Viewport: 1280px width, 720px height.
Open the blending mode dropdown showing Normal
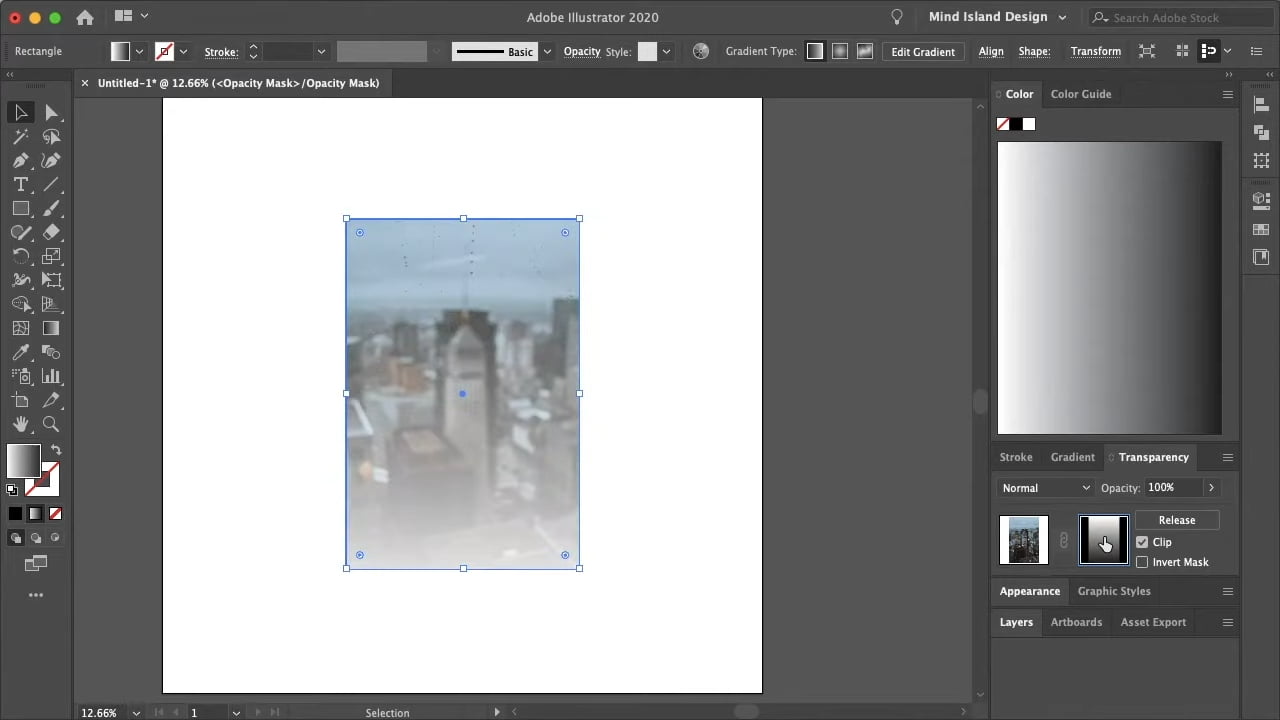pyautogui.click(x=1044, y=488)
